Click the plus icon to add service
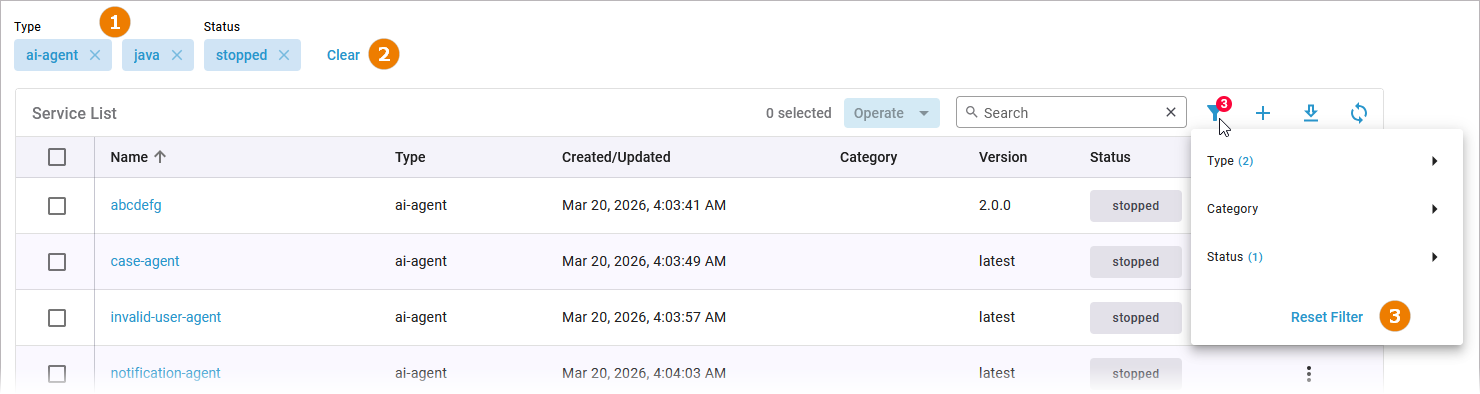The height and width of the screenshot is (394, 1480). tap(1263, 113)
